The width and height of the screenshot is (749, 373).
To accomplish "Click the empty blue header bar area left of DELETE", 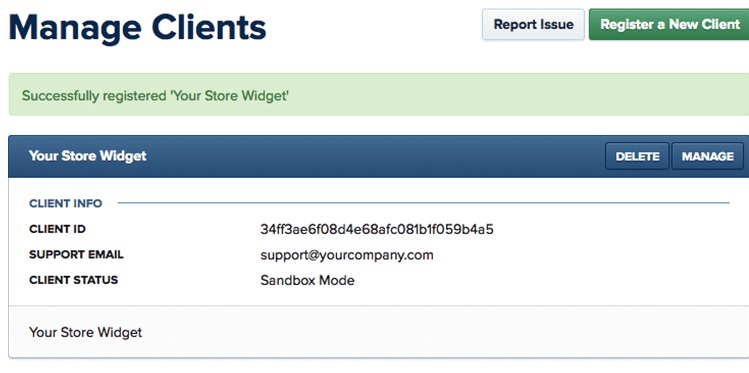I will [x=373, y=156].
